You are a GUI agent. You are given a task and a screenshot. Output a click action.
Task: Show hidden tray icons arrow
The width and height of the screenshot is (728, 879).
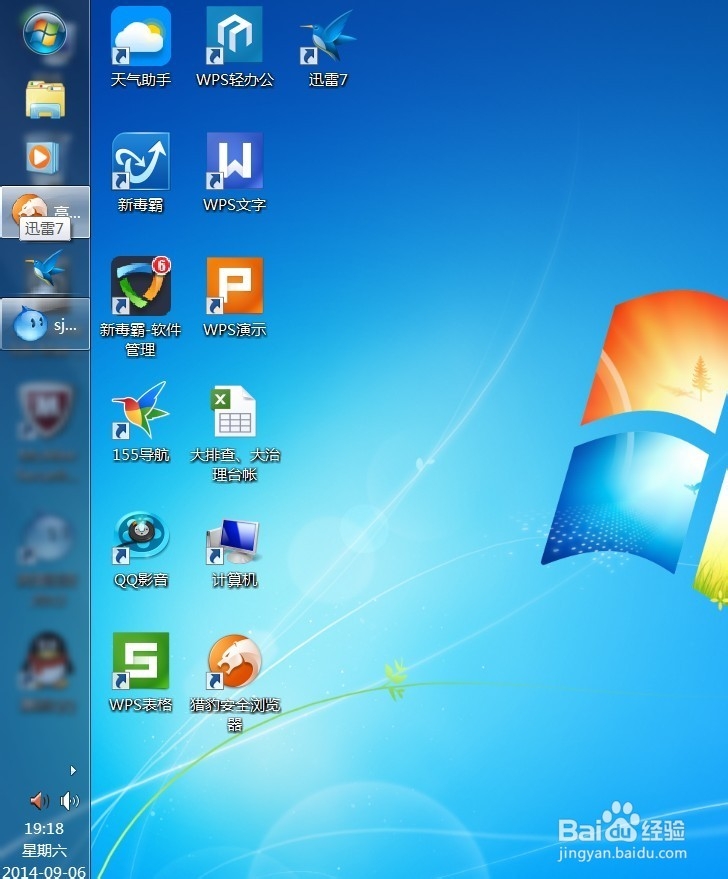pos(73,770)
